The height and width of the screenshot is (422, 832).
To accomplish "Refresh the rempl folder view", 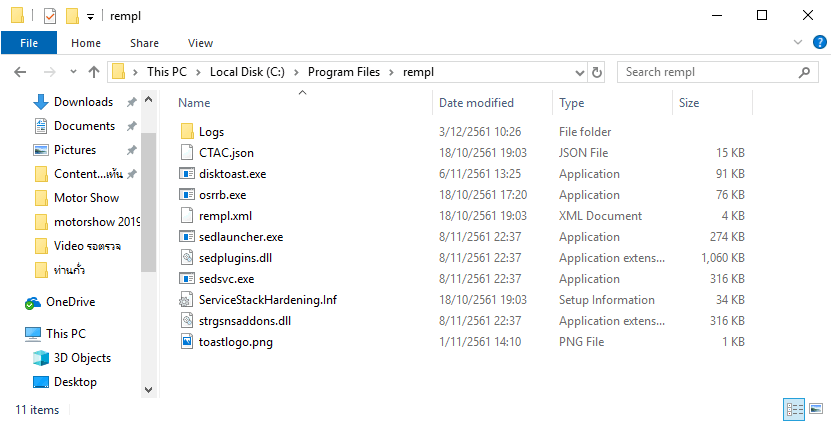I will click(x=598, y=72).
